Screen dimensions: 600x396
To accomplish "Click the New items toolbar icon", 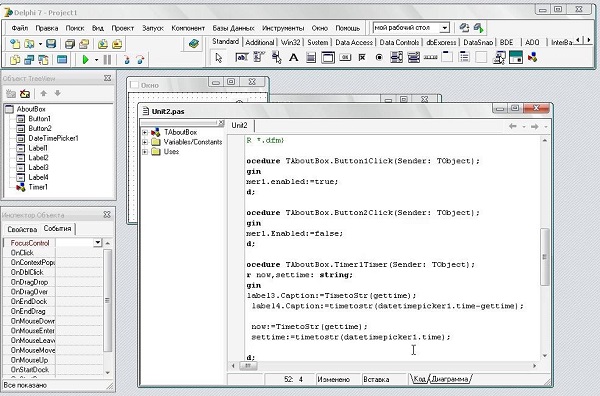I will [15, 44].
